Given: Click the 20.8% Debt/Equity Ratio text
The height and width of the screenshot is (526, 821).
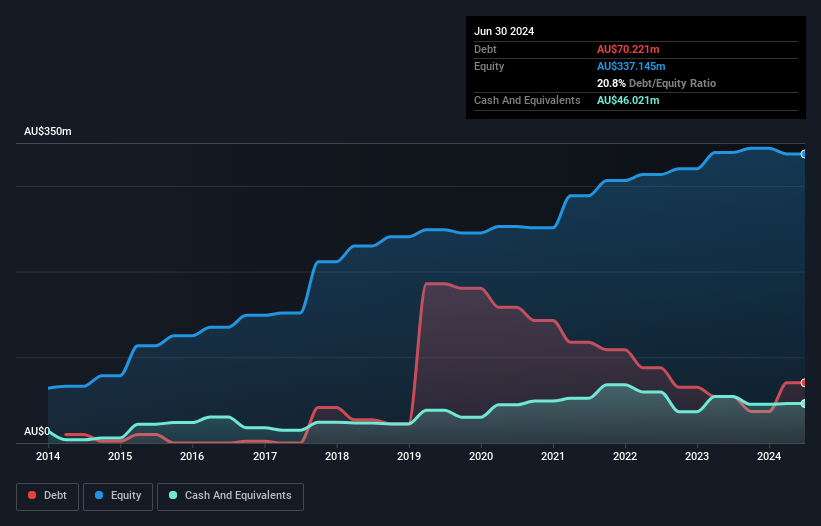Looking at the screenshot, I should tap(656, 83).
